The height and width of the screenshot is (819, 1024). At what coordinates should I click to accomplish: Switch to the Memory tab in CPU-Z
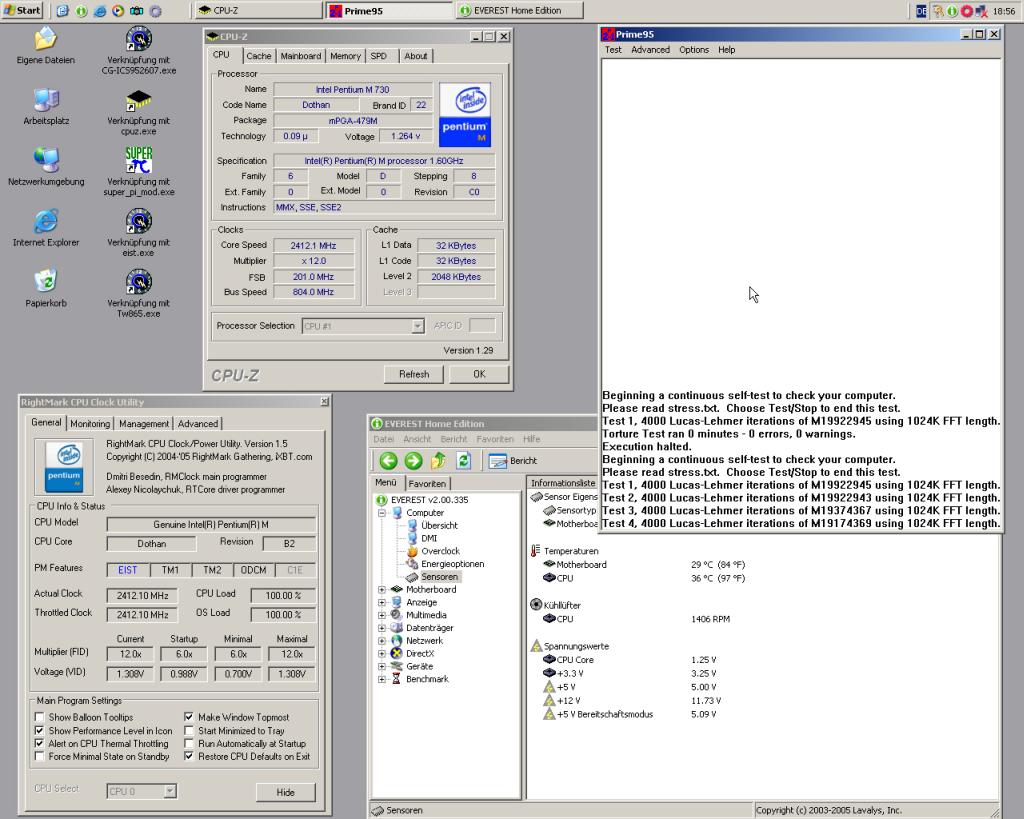[345, 56]
